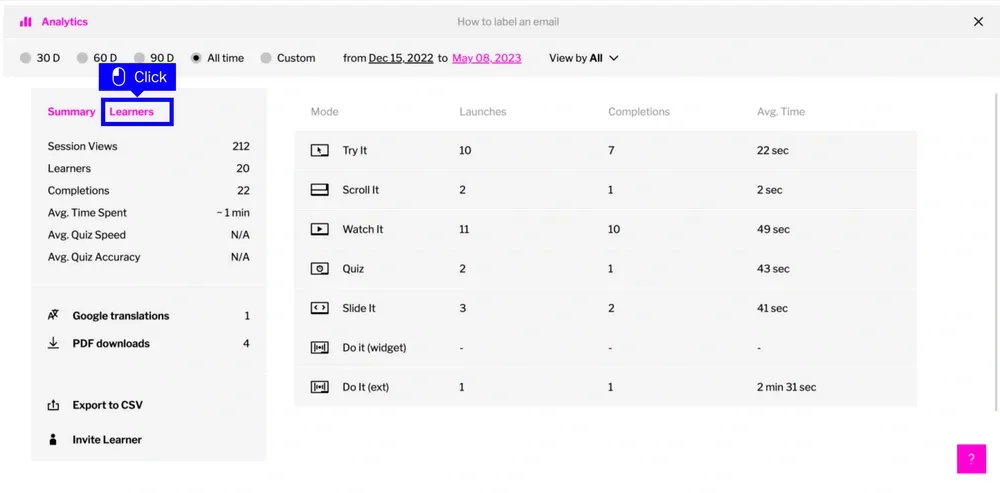
Task: Click the Do It (ext) icon
Action: (320, 387)
